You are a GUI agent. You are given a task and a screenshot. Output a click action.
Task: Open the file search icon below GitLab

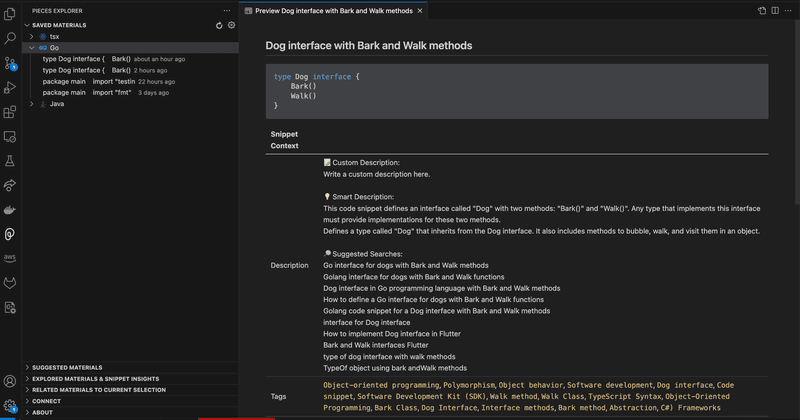[x=10, y=307]
